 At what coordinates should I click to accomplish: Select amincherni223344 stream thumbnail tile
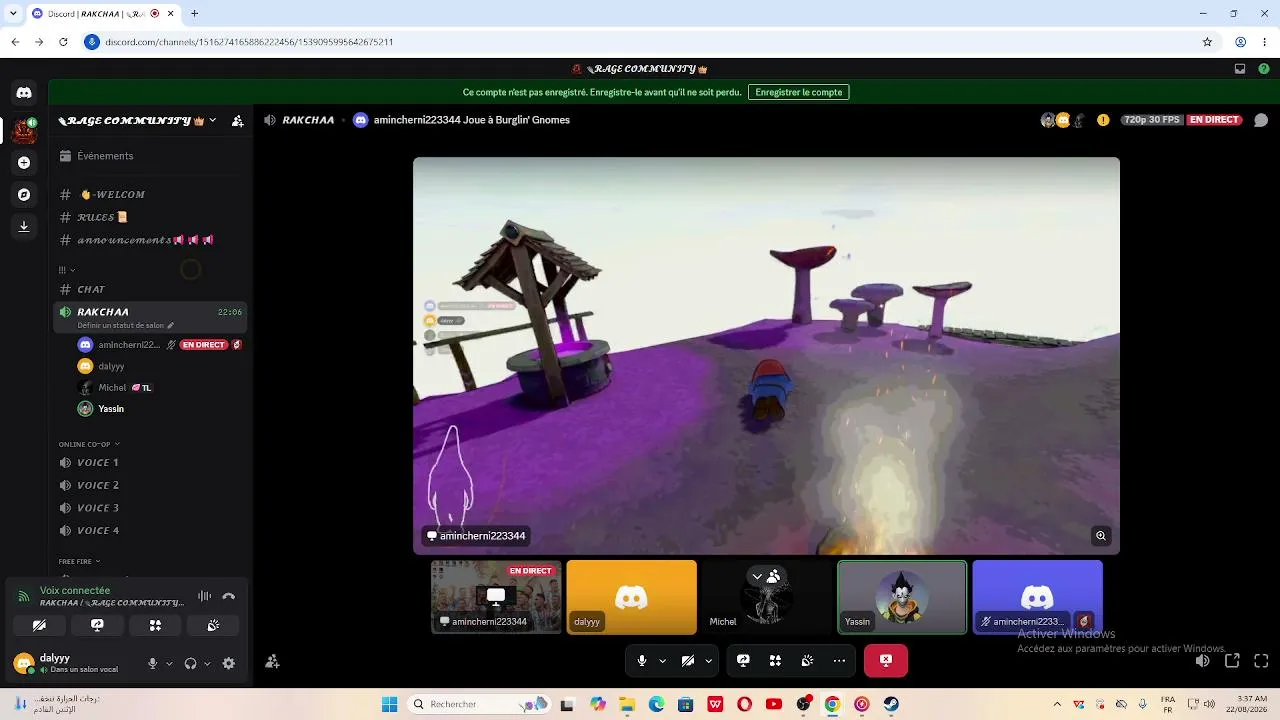[x=496, y=597]
